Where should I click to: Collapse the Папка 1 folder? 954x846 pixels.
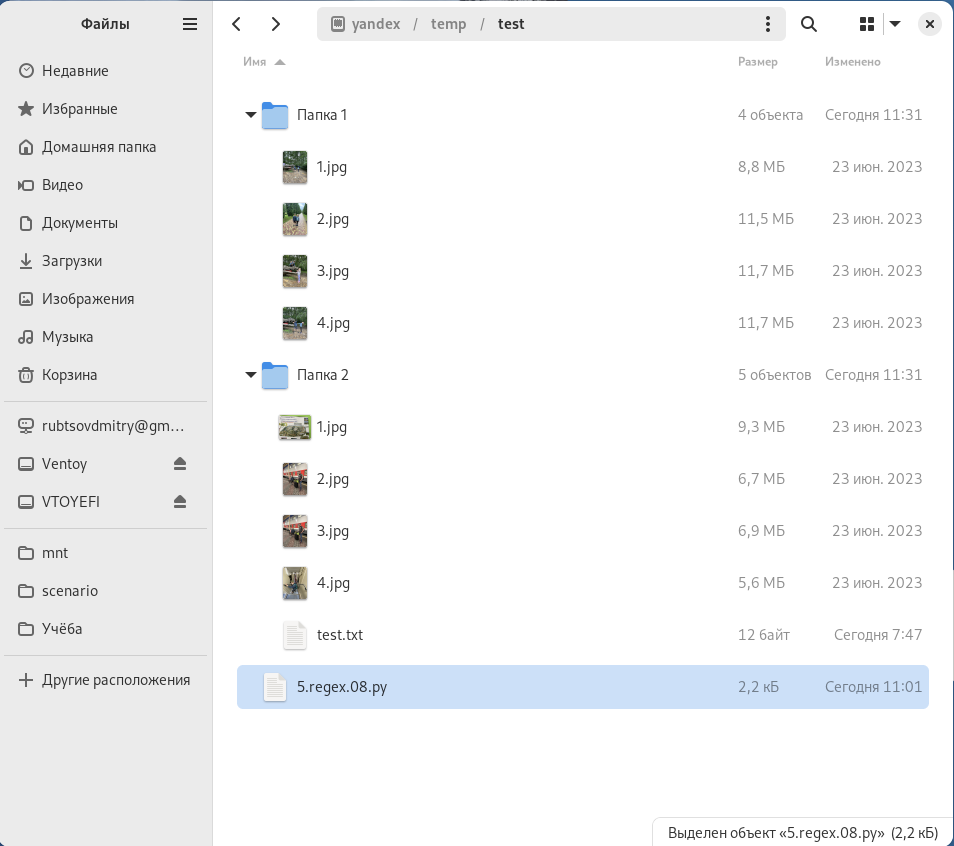tap(251, 115)
